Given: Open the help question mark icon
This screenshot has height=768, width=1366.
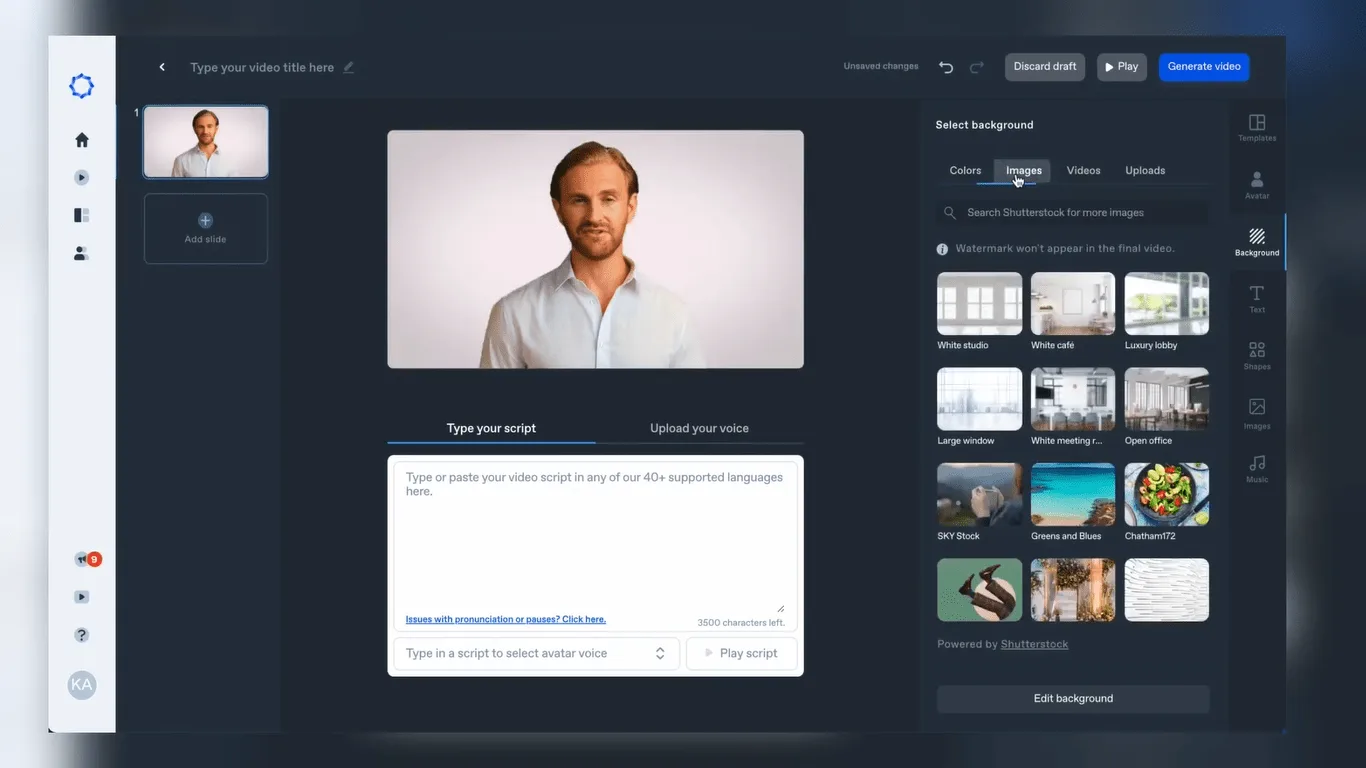Looking at the screenshot, I should [82, 635].
